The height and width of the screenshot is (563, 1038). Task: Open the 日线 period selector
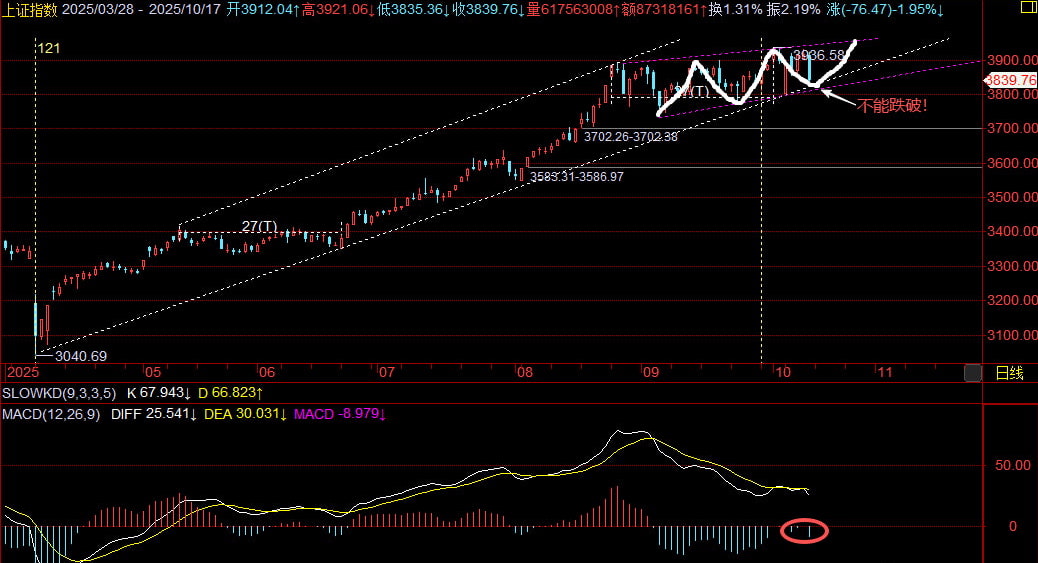tap(1009, 373)
